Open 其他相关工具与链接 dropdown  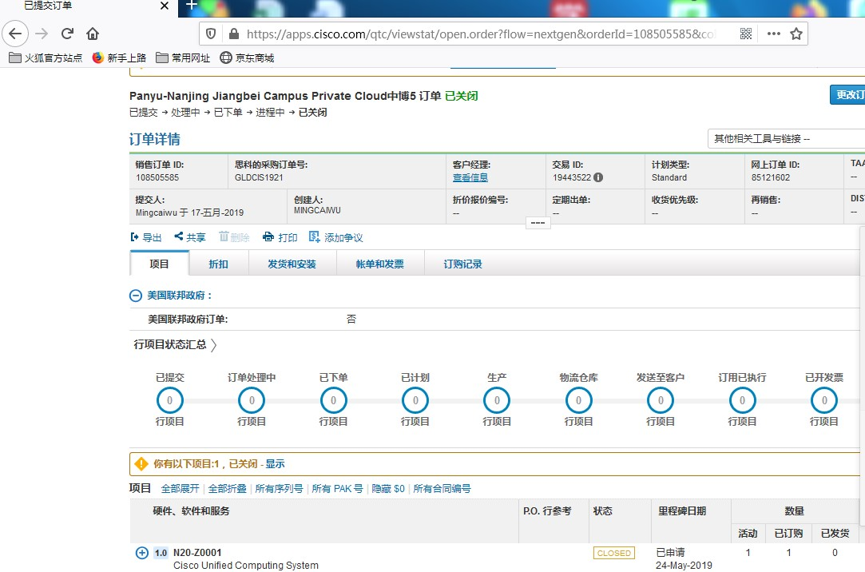click(x=786, y=138)
